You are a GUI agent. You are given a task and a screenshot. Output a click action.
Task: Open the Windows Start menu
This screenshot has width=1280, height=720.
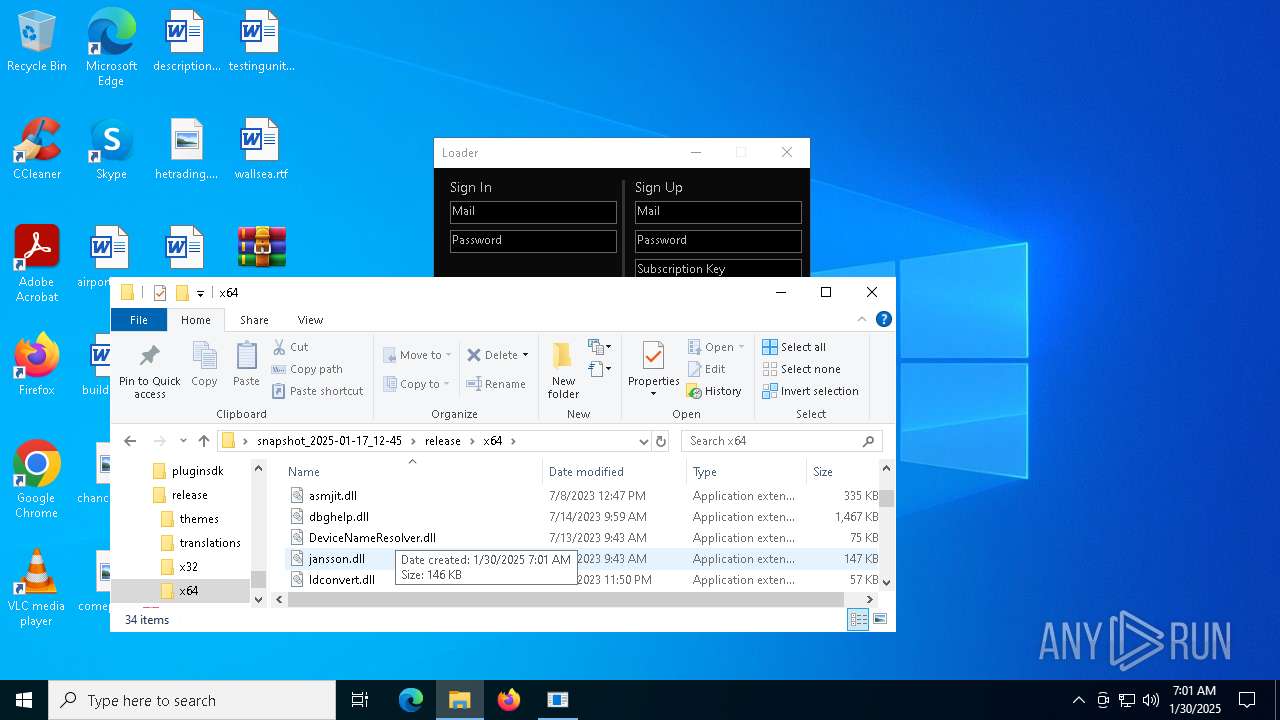24,700
